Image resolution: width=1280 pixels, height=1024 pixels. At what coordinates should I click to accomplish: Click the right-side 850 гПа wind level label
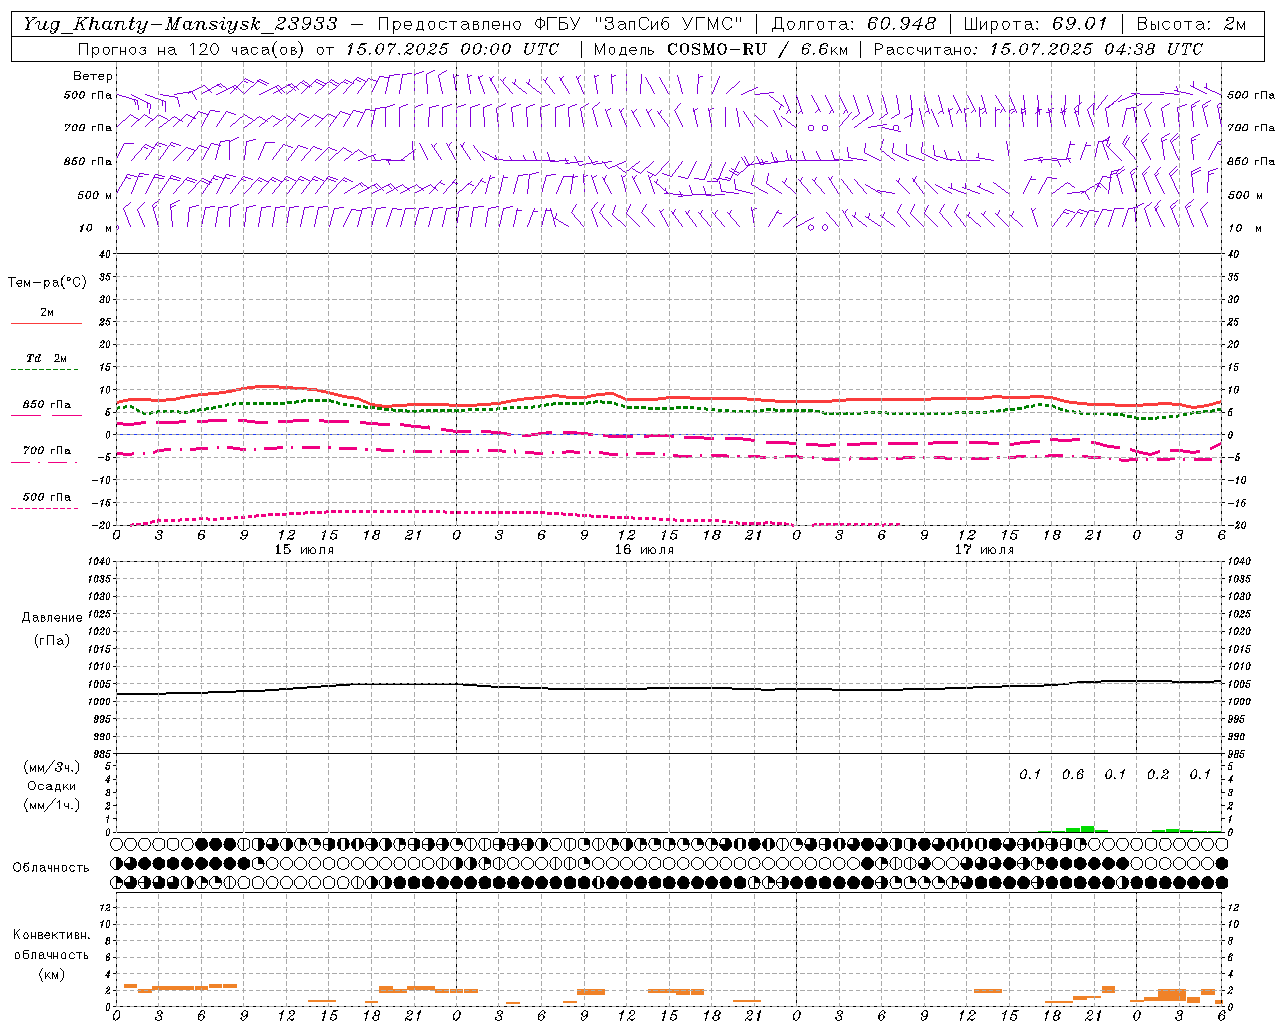tap(1251, 161)
